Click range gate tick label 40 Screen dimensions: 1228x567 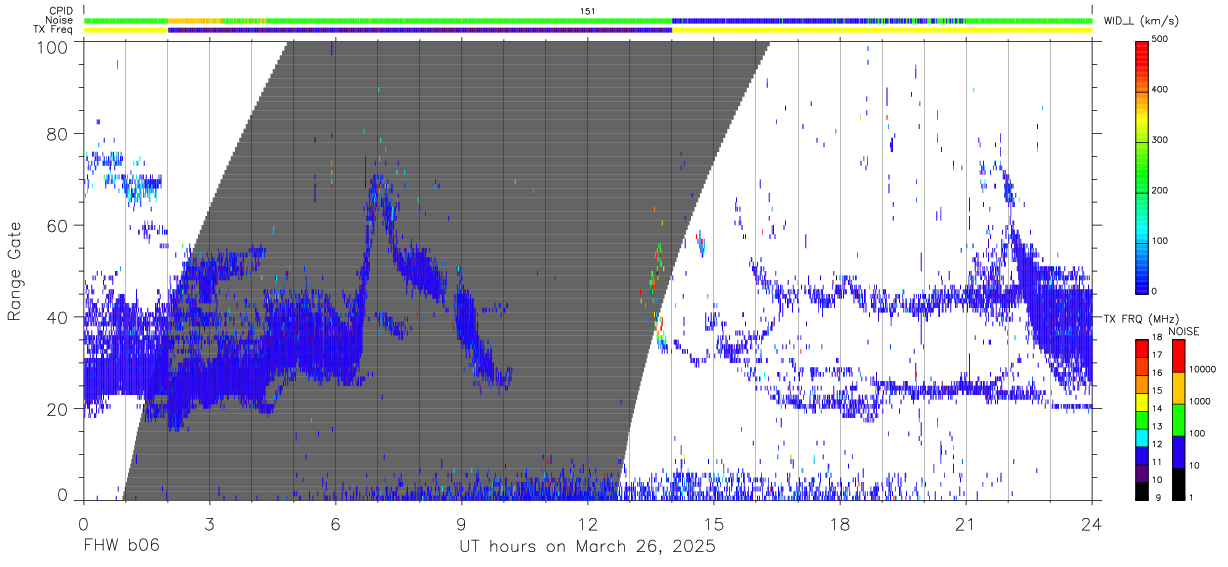point(57,317)
